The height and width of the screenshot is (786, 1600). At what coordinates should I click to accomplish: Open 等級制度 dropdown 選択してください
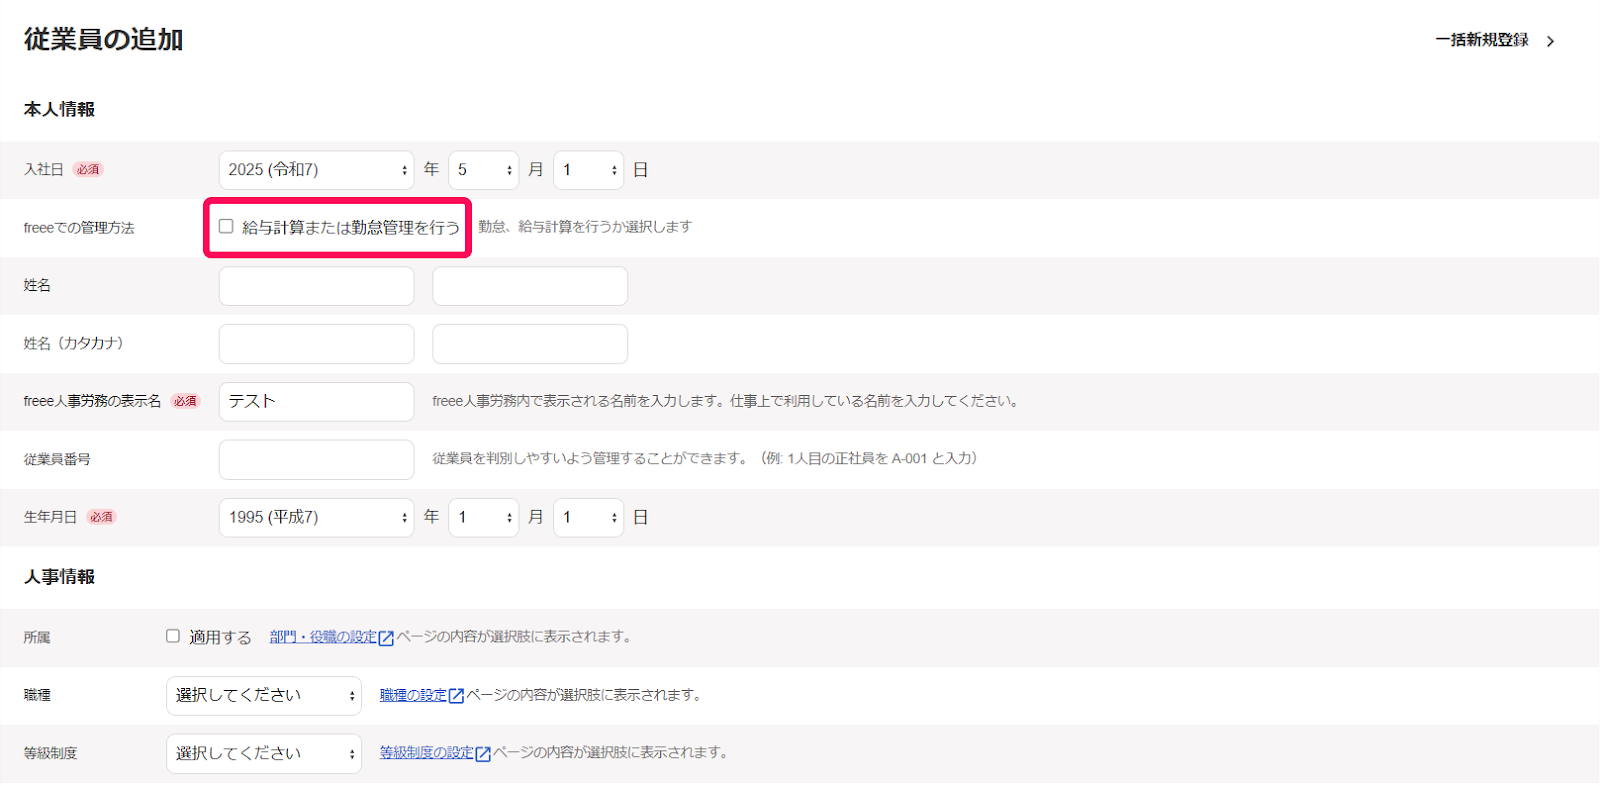click(264, 753)
